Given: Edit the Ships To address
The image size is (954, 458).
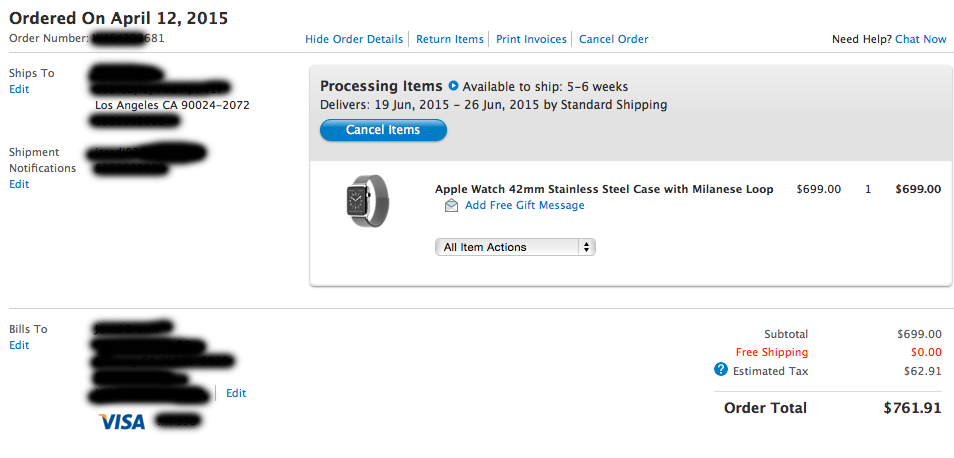Looking at the screenshot, I should (19, 89).
